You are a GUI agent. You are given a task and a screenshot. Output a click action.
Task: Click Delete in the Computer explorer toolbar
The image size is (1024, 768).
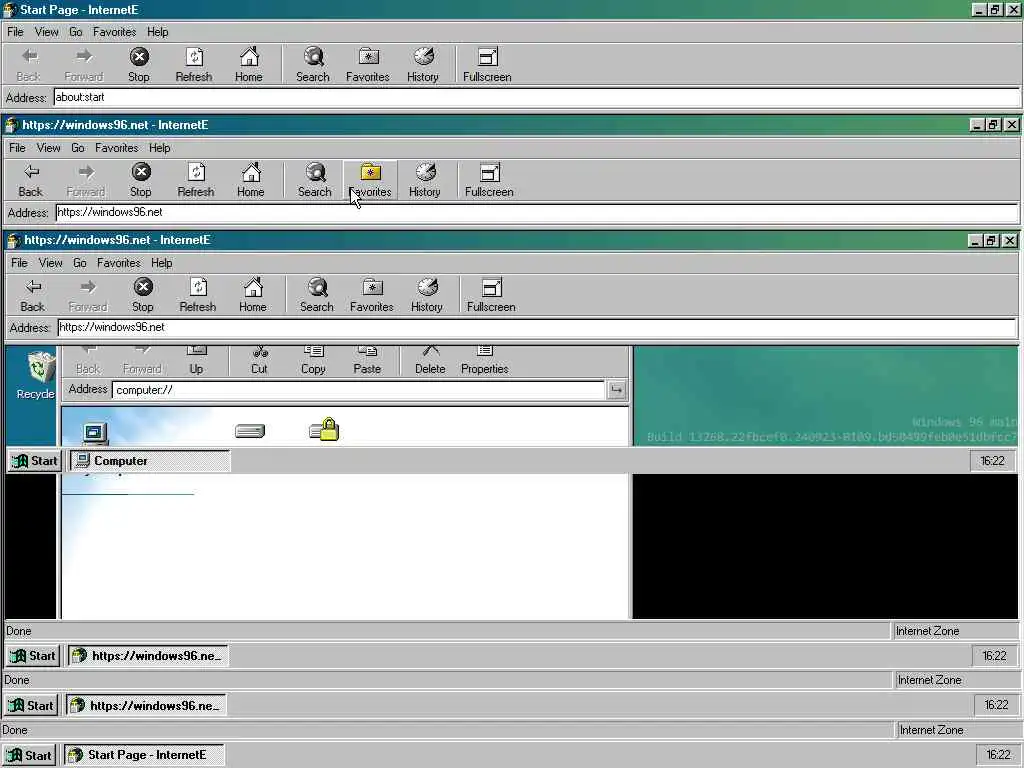click(x=430, y=361)
